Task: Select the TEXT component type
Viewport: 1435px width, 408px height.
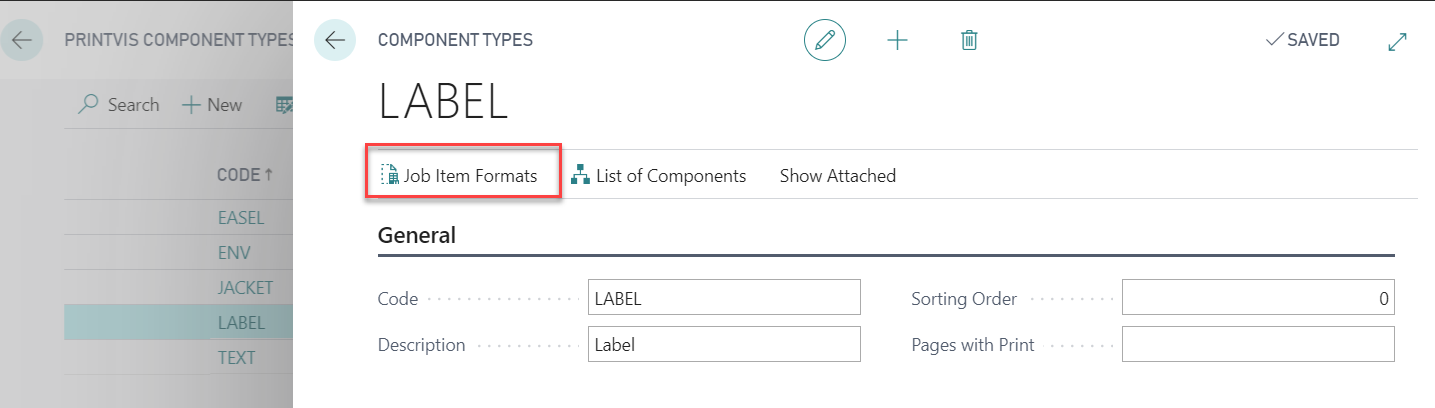Action: 178,357
